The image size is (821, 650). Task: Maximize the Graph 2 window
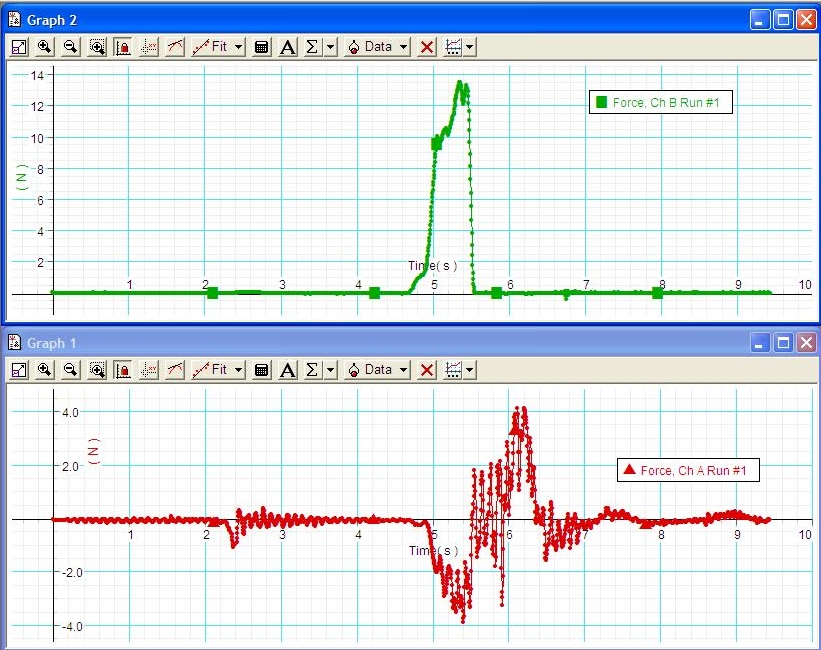click(x=783, y=20)
